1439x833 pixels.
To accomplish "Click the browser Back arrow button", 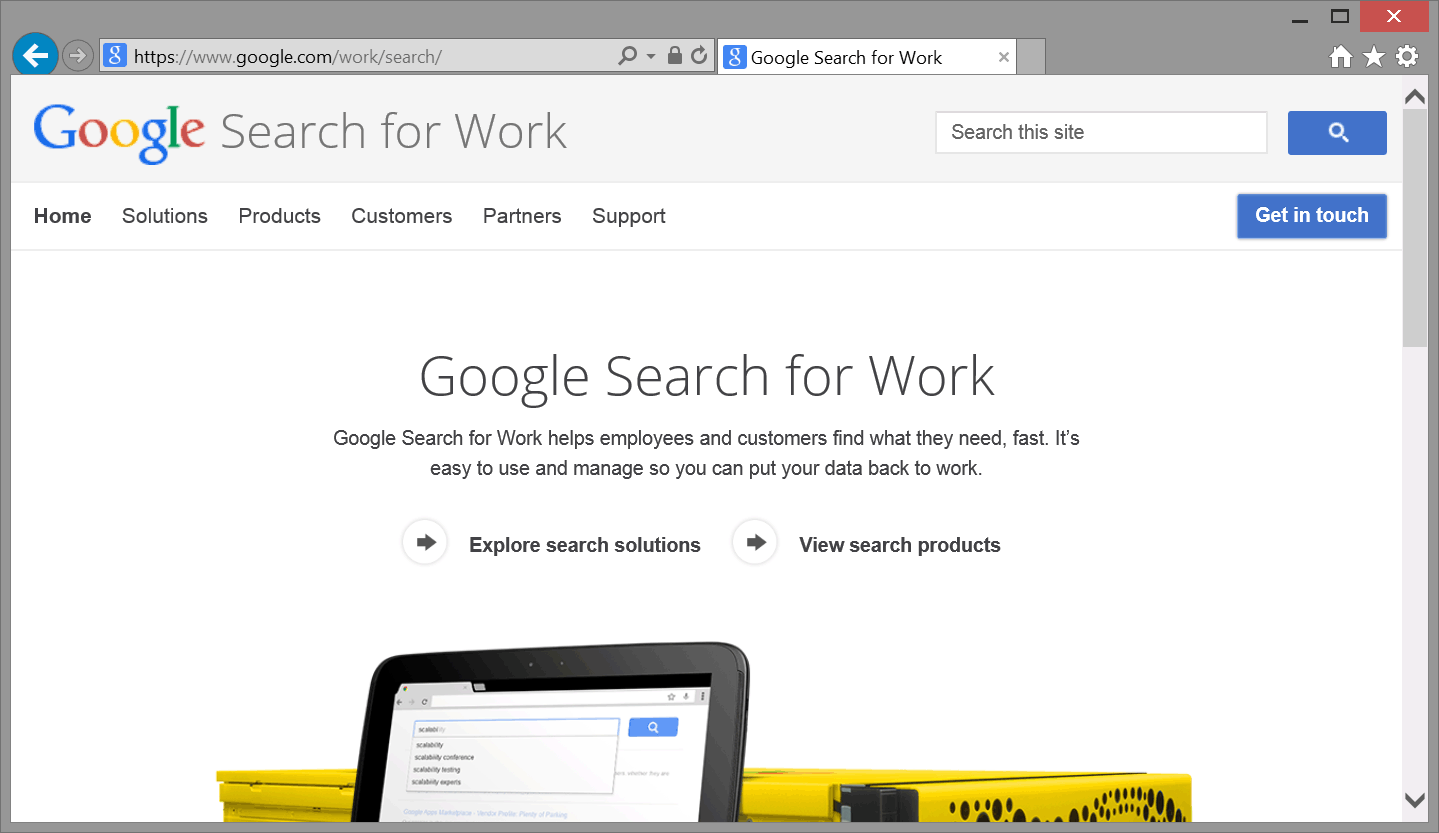I will 35,55.
